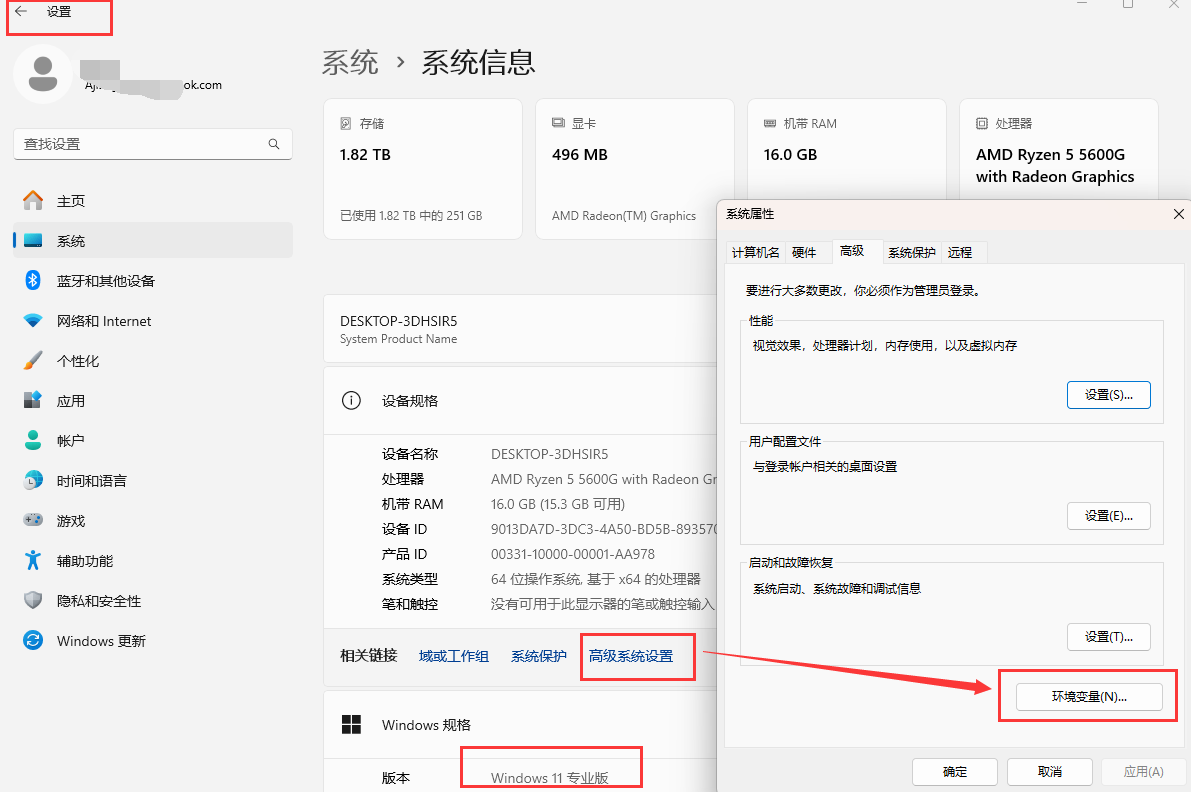Click the Windows Update refresh icon
Screen dimensions: 1191x792
[x=33, y=640]
